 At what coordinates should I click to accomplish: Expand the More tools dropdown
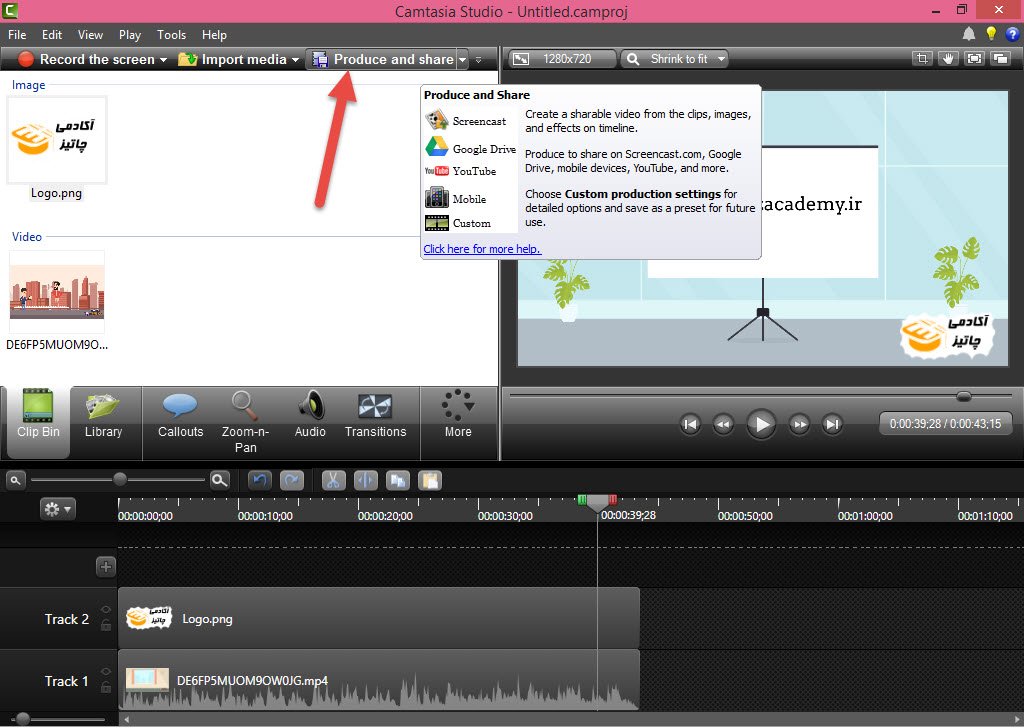coord(458,415)
